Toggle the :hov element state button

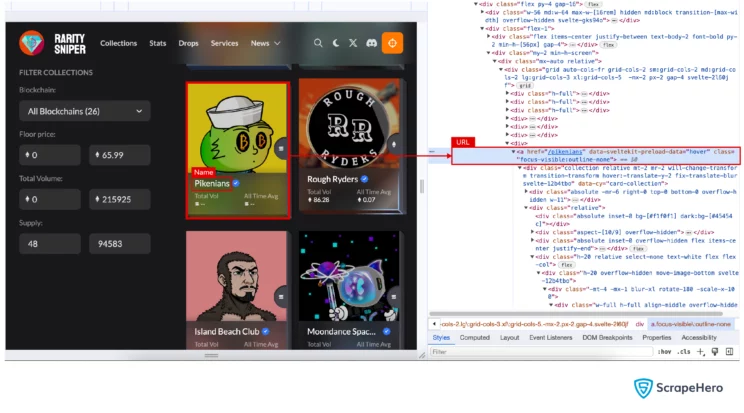pos(665,352)
